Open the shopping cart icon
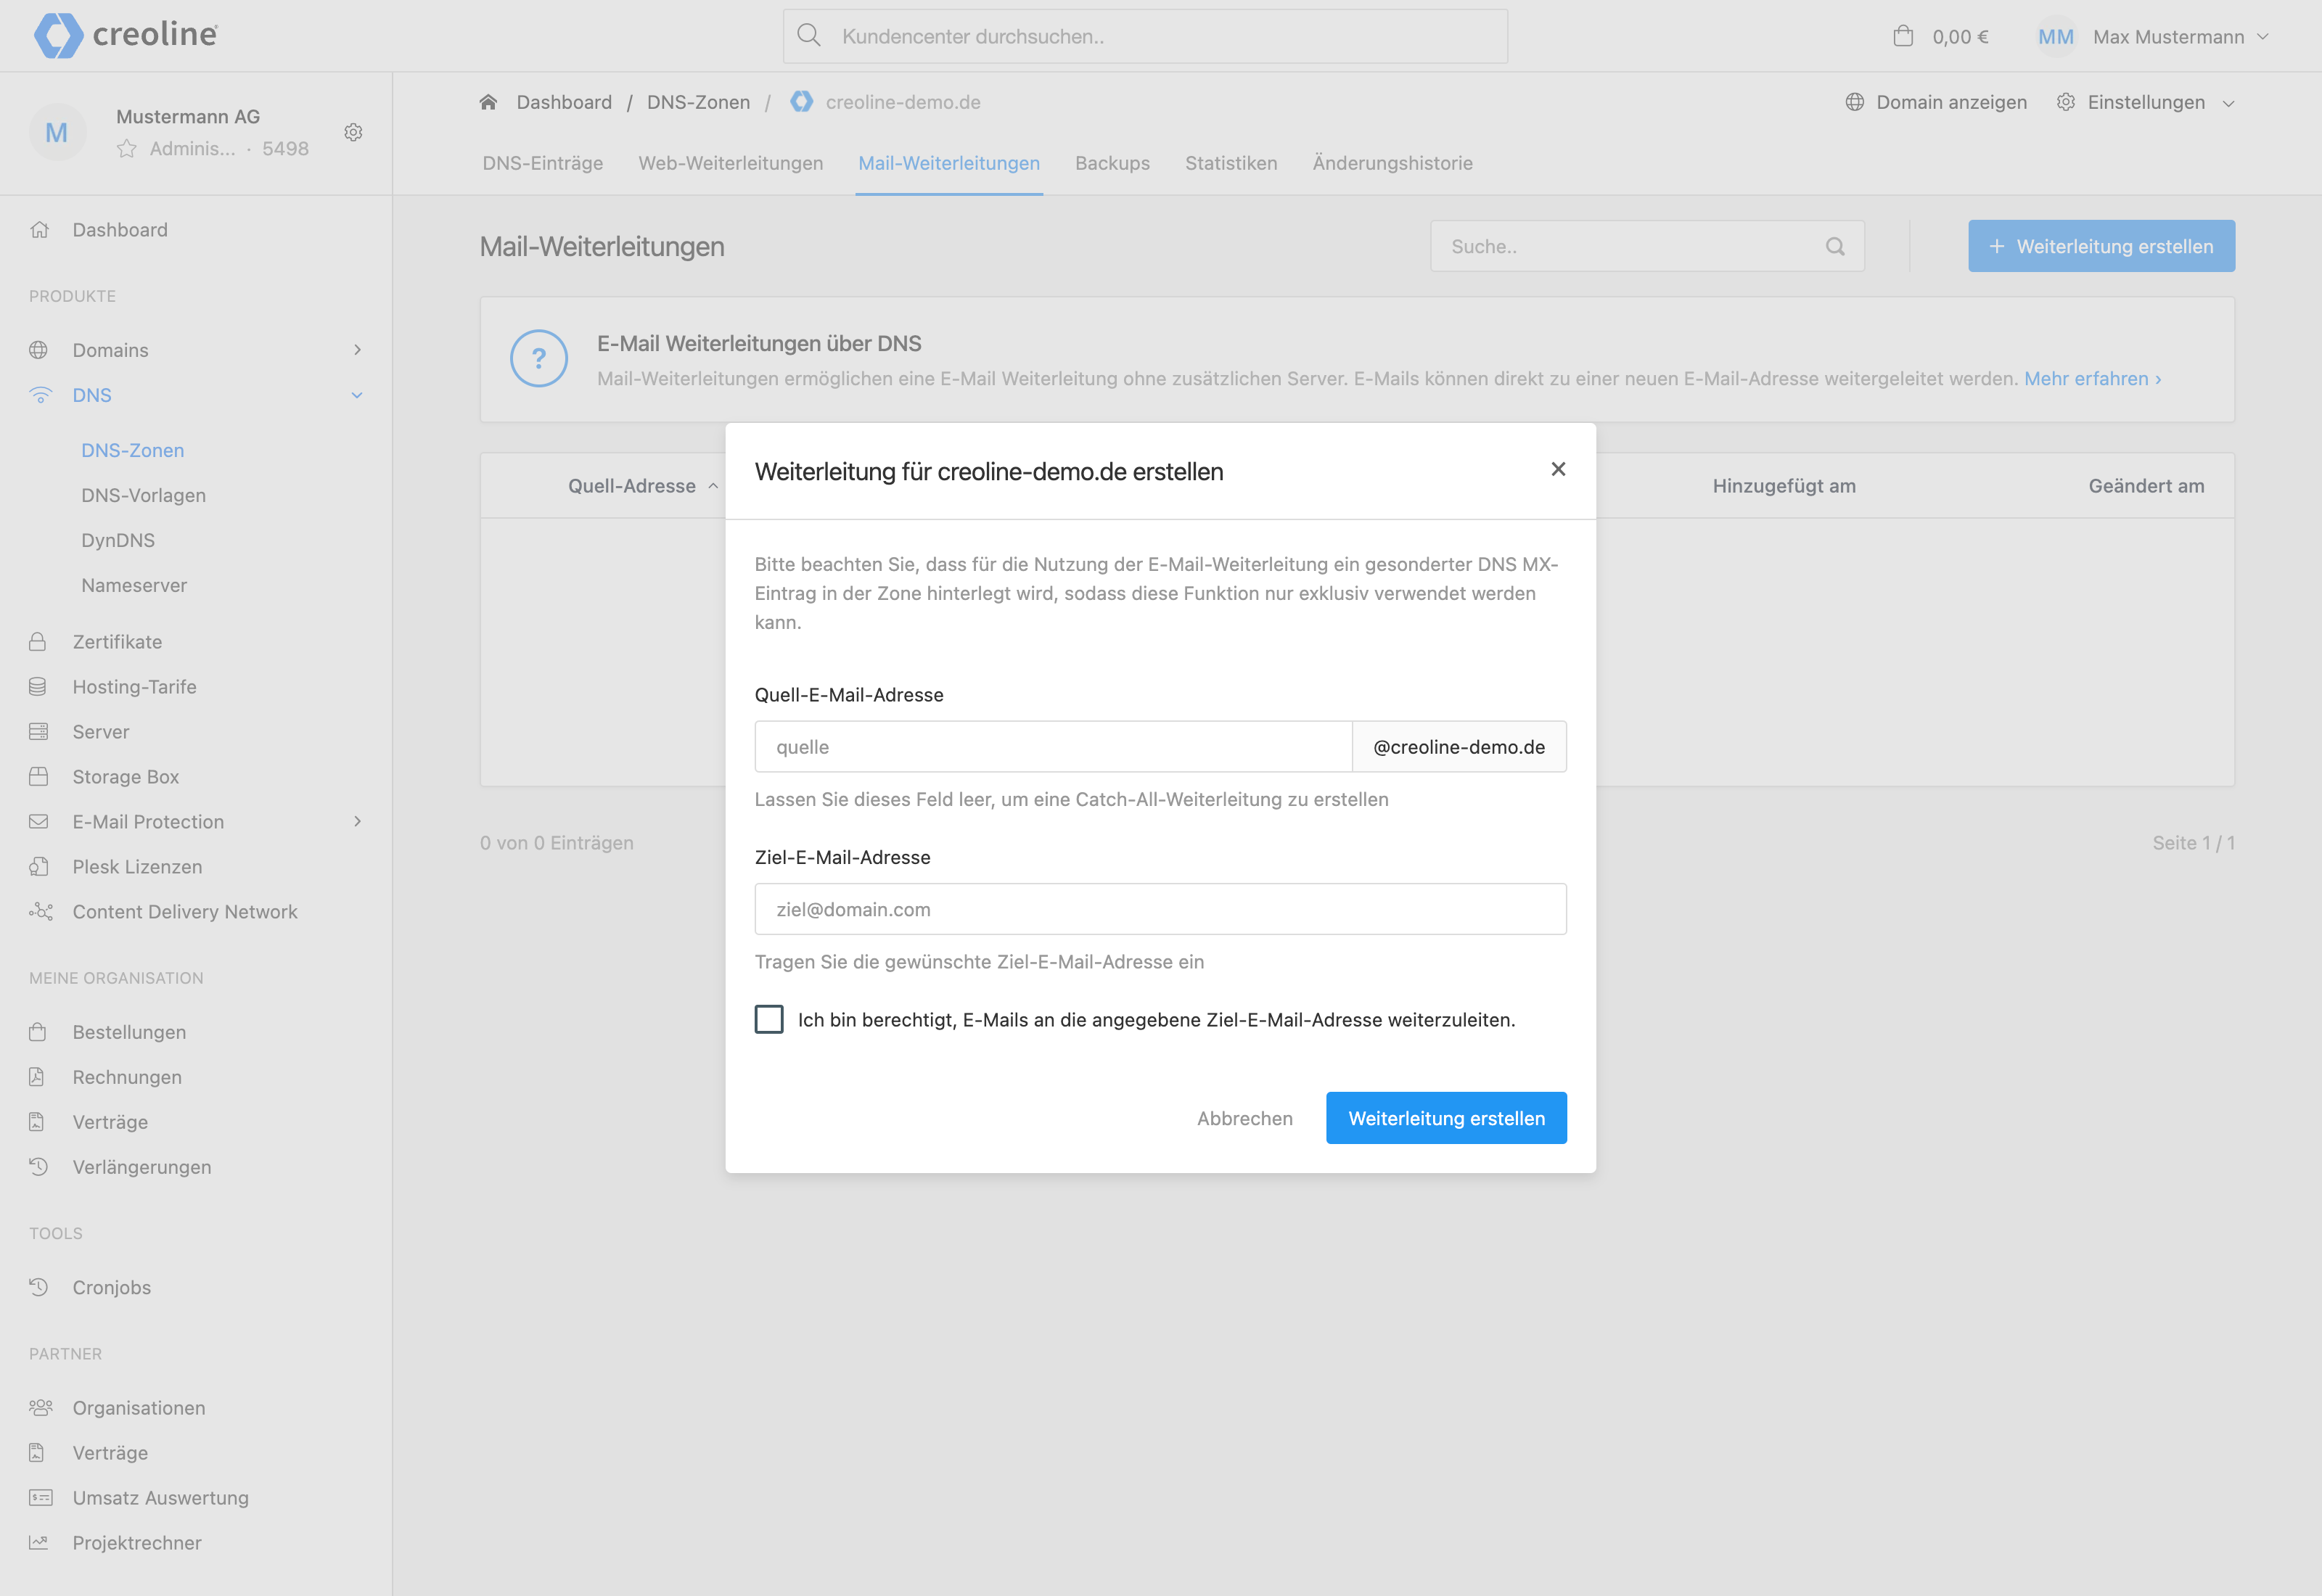Image resolution: width=2322 pixels, height=1596 pixels. 1903,36
